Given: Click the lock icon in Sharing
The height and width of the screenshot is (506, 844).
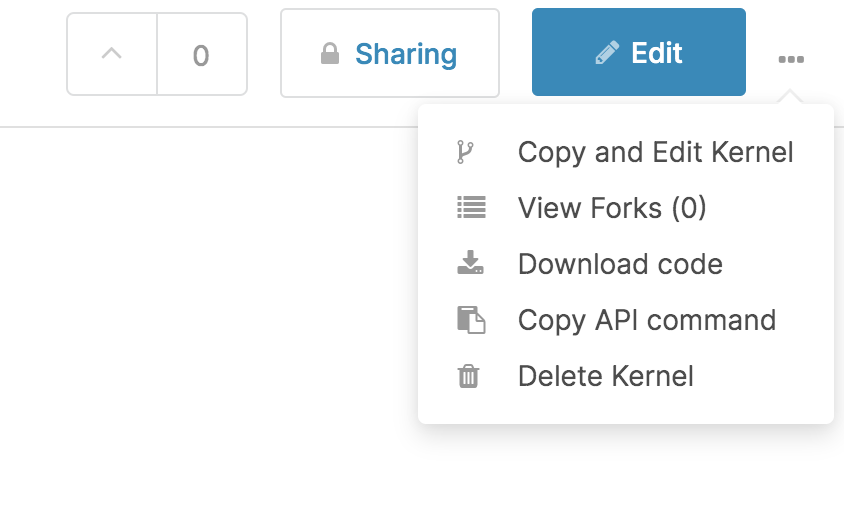Looking at the screenshot, I should [x=330, y=53].
